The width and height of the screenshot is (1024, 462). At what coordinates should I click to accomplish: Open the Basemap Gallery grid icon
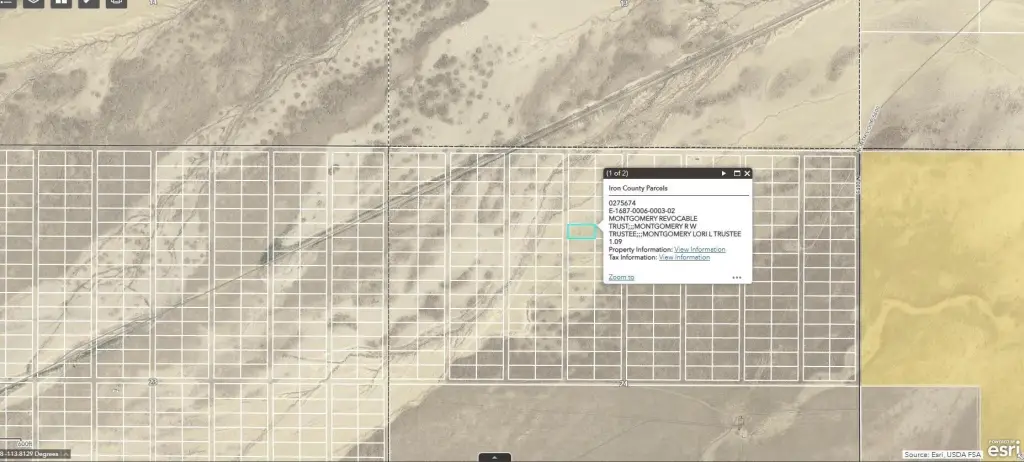tap(62, 1)
